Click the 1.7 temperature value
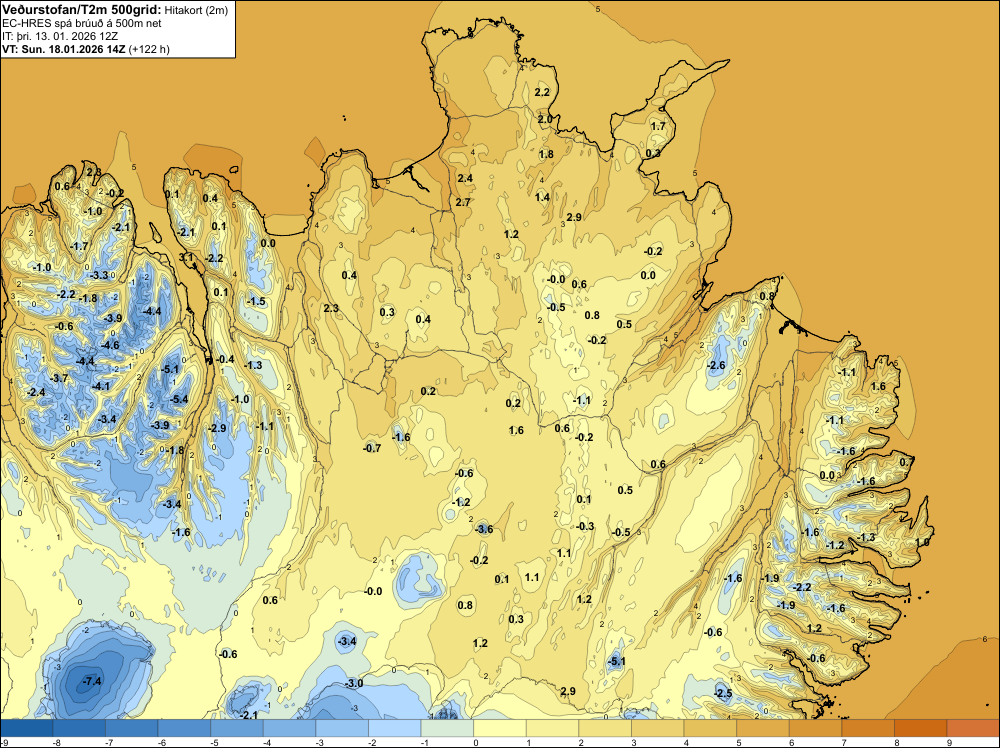 point(658,126)
